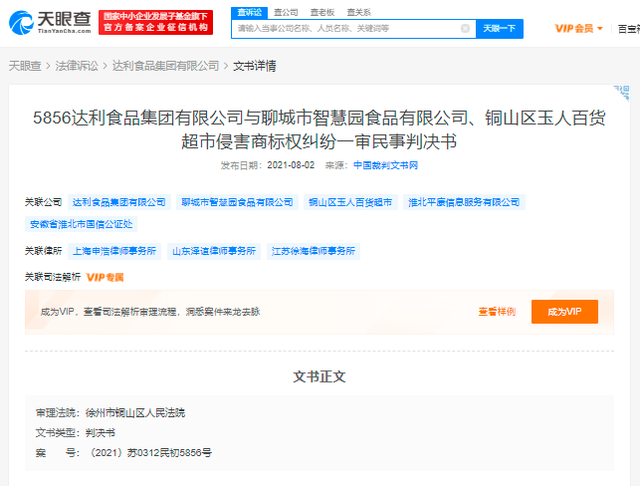This screenshot has width=640, height=486.
Task: Open law firm 上海申浩律师事务所
Action: pyautogui.click(x=114, y=251)
